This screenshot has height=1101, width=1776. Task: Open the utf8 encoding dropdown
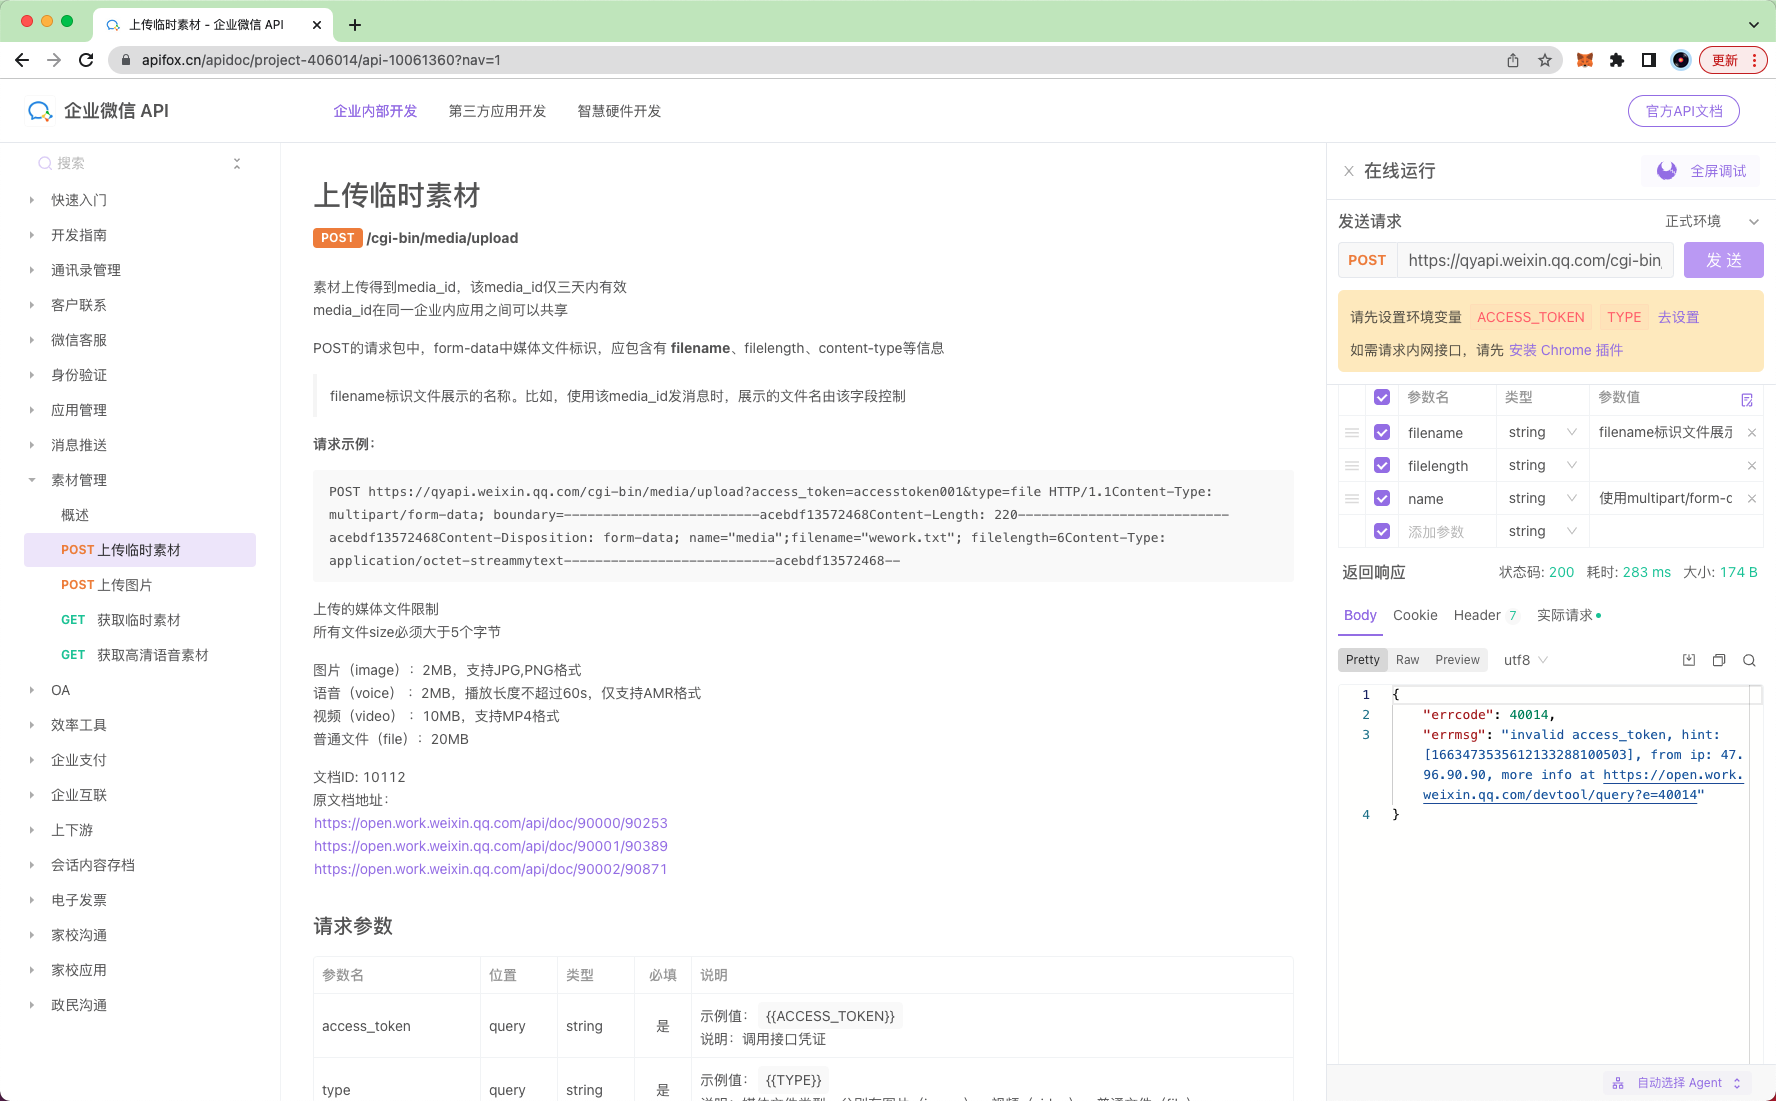click(1526, 660)
